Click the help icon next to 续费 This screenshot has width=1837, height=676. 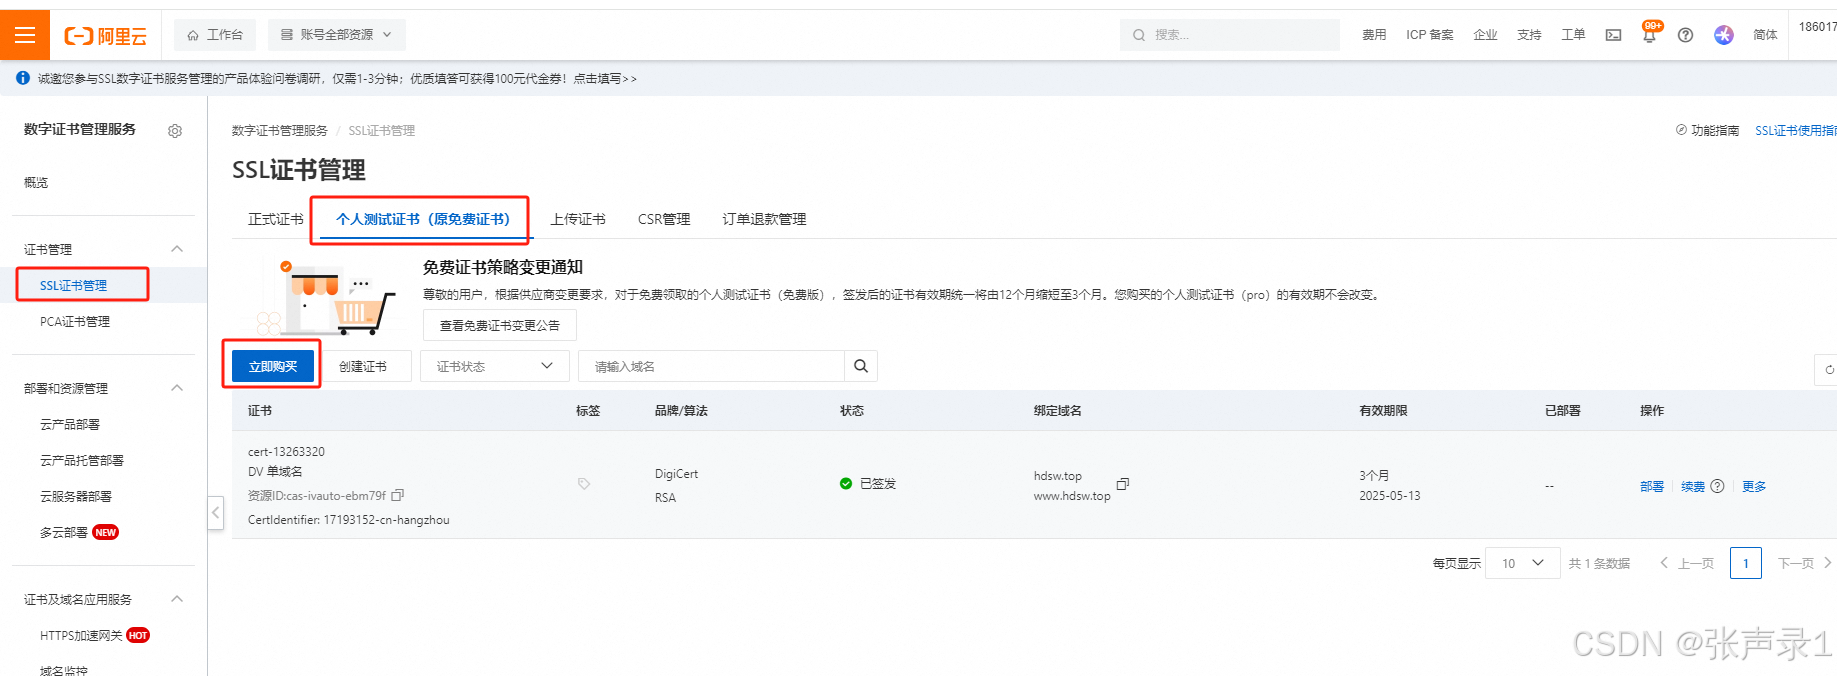[x=1717, y=486]
